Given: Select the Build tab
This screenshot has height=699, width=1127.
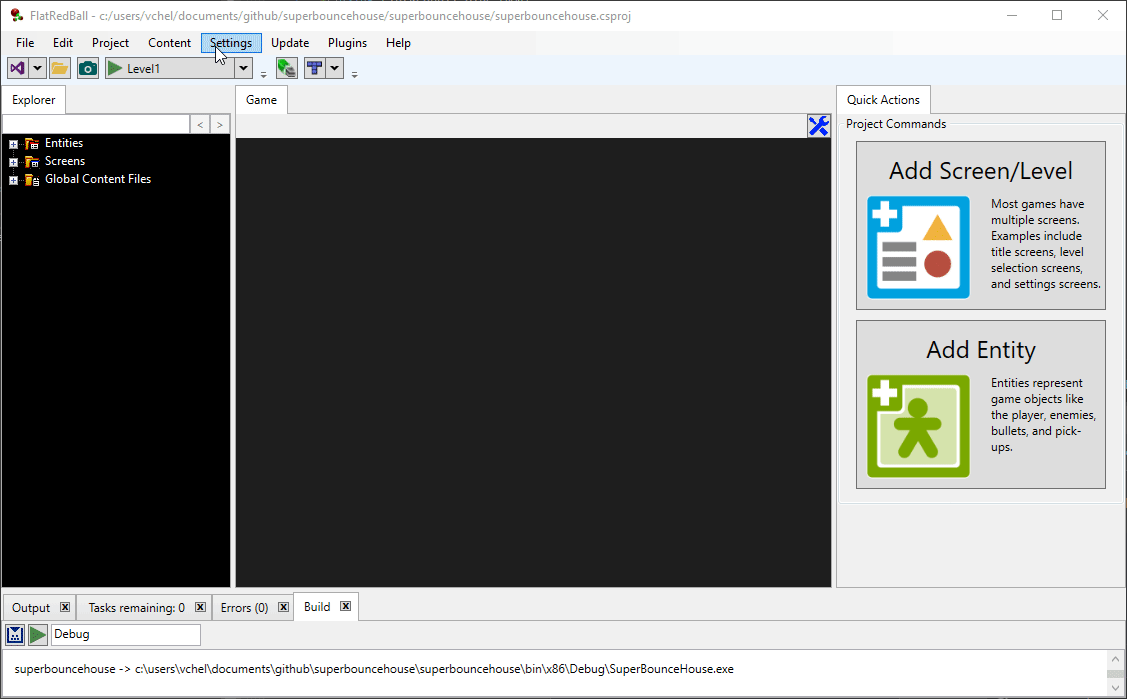Looking at the screenshot, I should click(x=317, y=607).
